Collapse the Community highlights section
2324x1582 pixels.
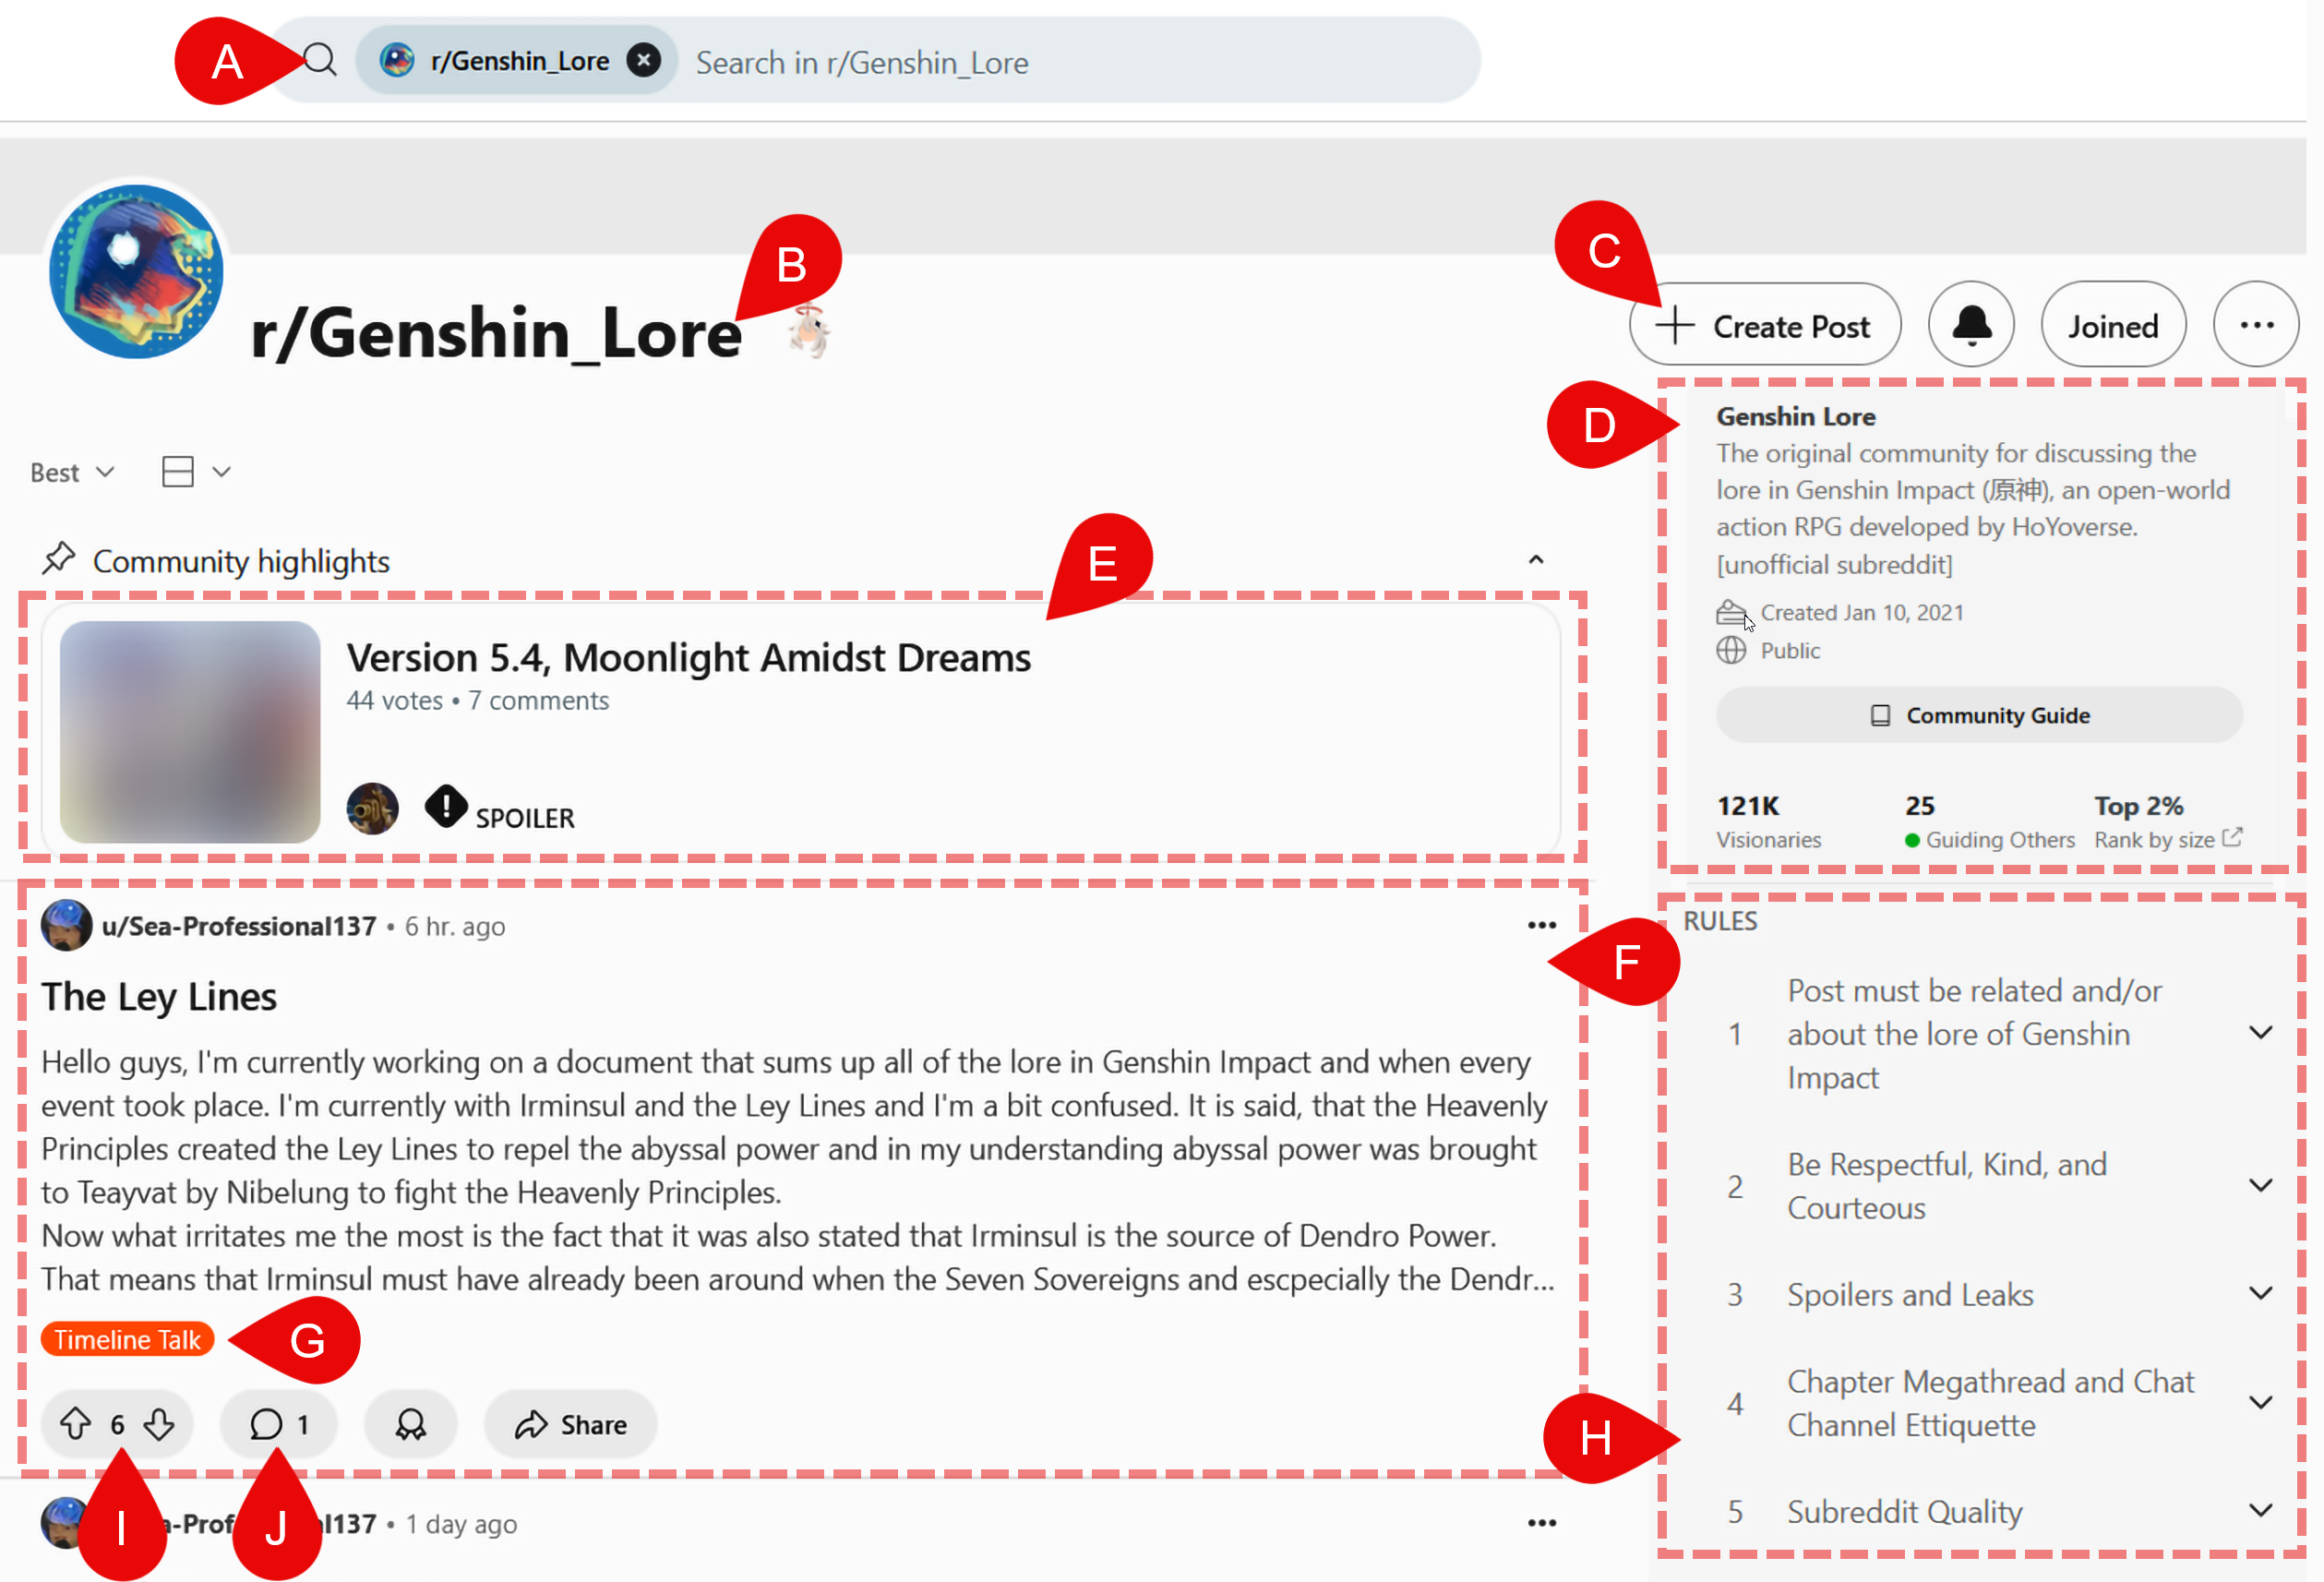click(x=1536, y=560)
